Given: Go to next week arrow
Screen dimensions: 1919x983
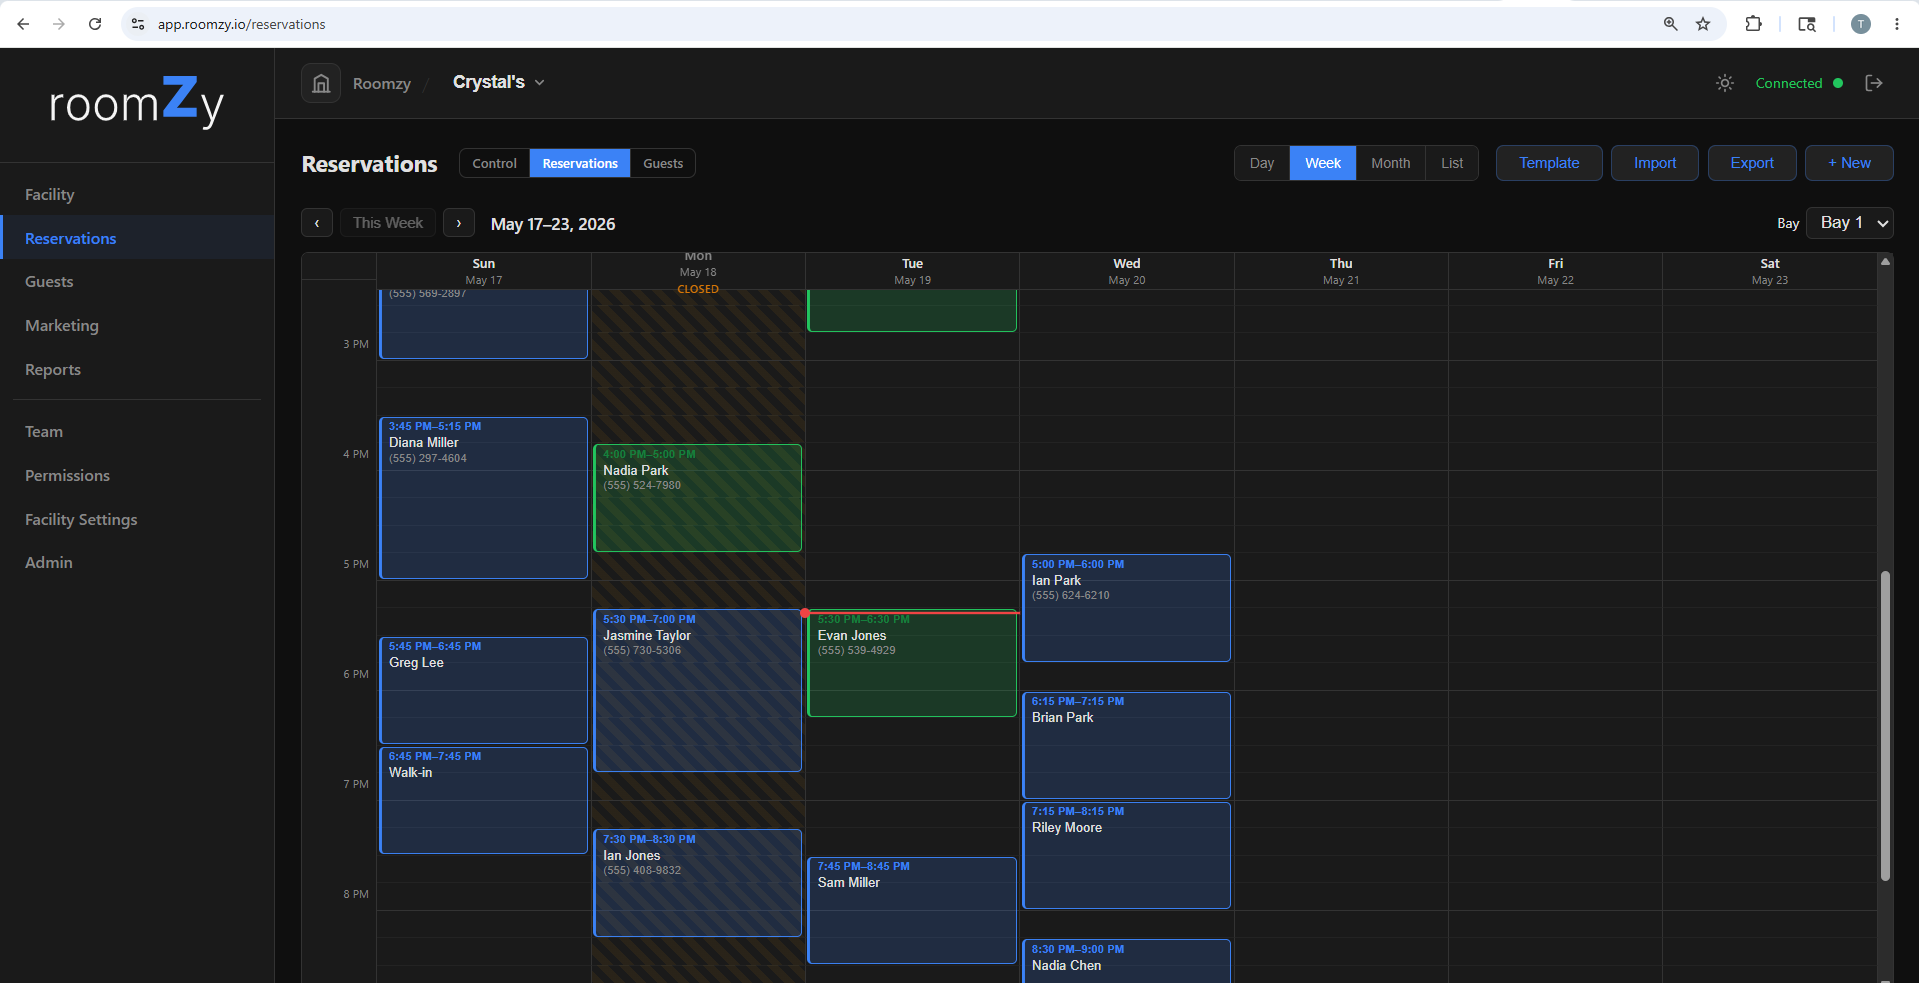Looking at the screenshot, I should [459, 223].
